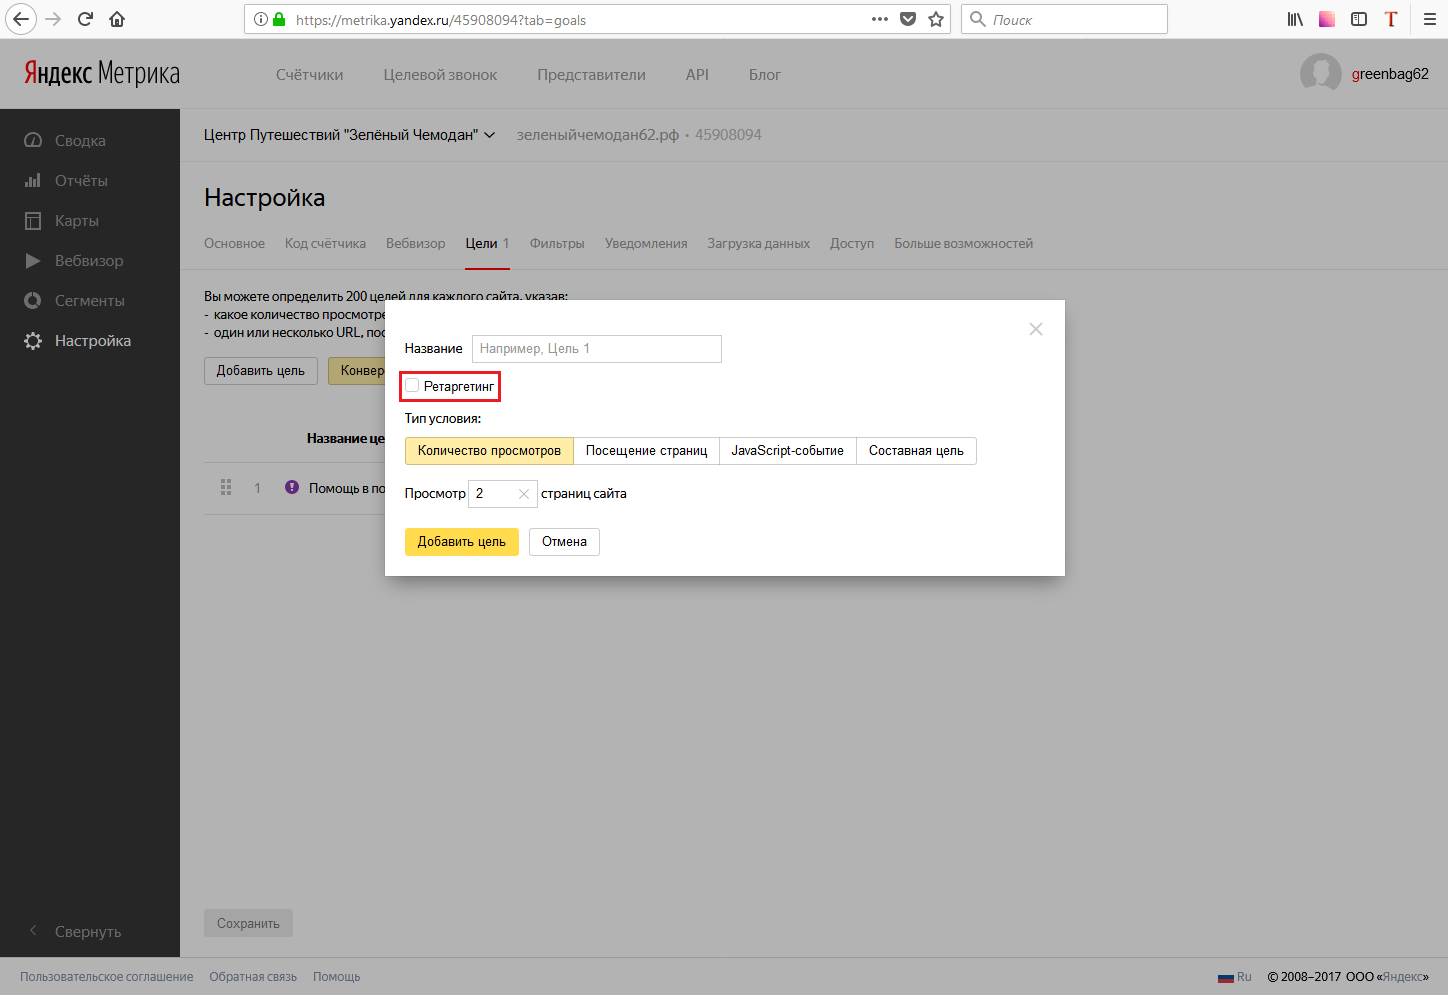
Task: Click the red T extension icon
Action: (1391, 19)
